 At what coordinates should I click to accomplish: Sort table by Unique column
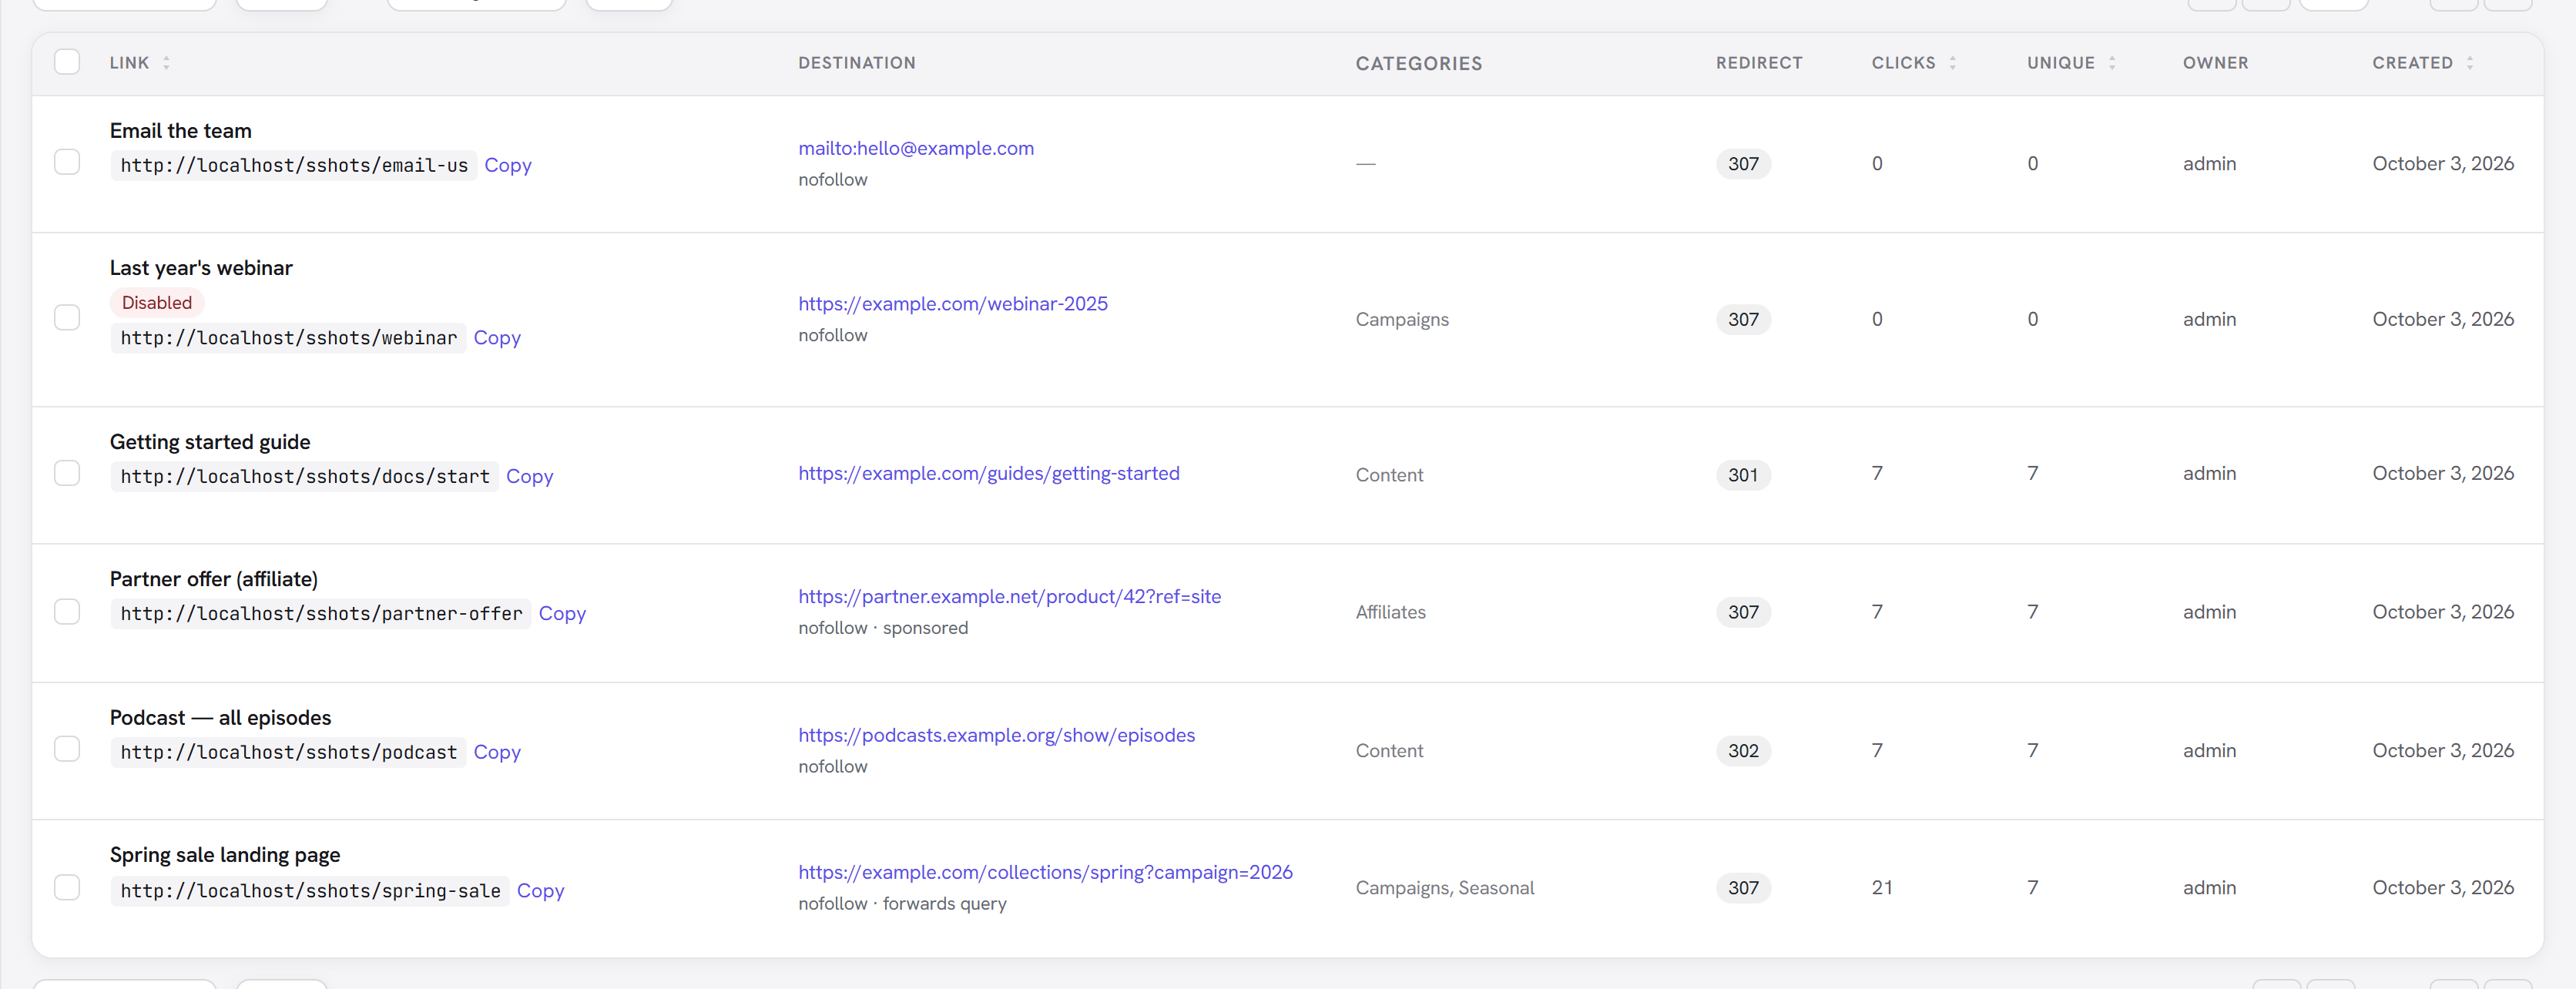(2071, 63)
